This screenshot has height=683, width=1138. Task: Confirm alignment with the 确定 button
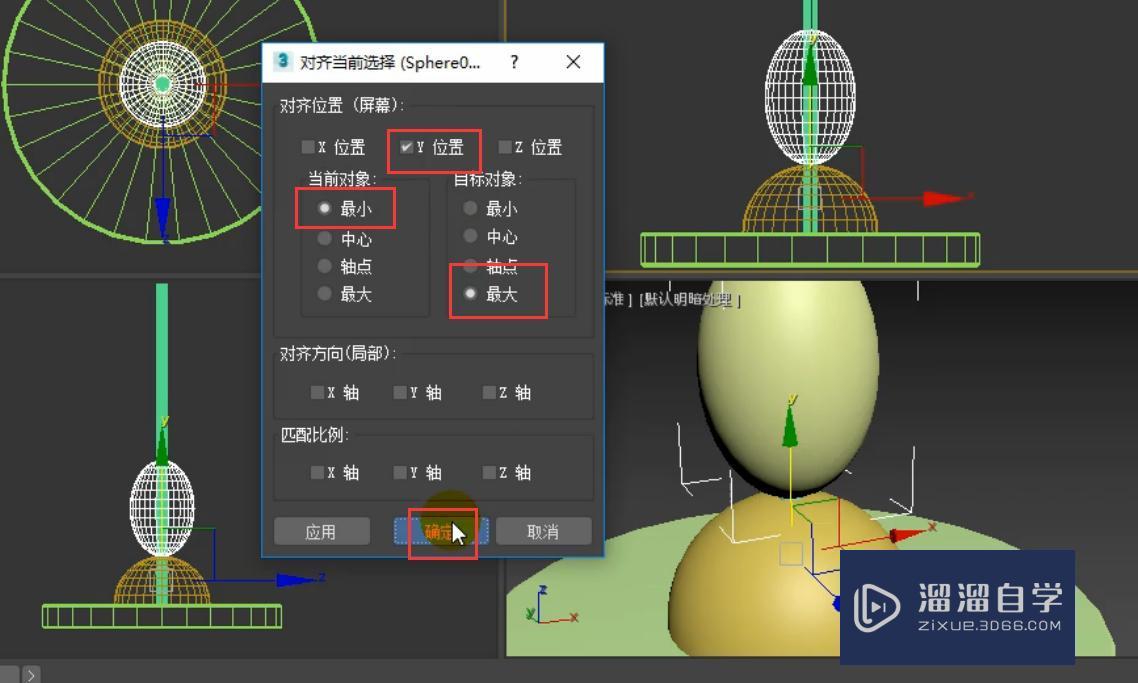pyautogui.click(x=441, y=531)
